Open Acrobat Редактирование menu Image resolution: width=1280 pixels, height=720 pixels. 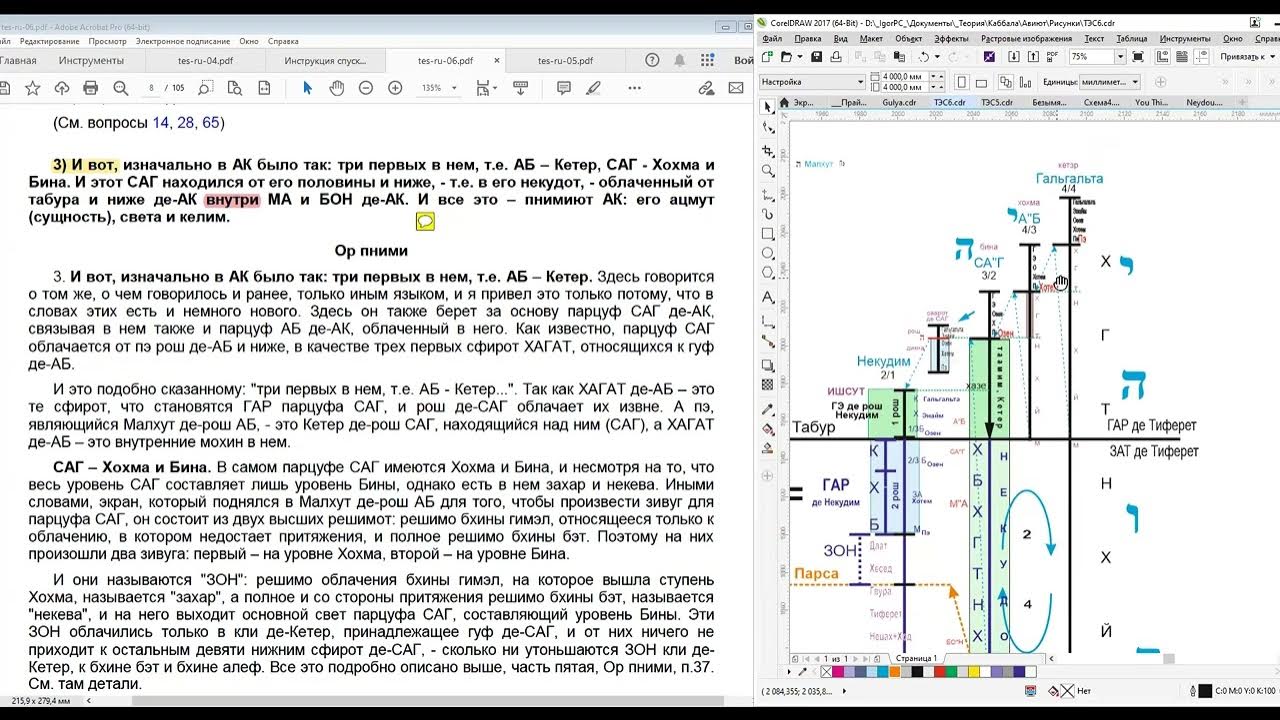pyautogui.click(x=49, y=41)
